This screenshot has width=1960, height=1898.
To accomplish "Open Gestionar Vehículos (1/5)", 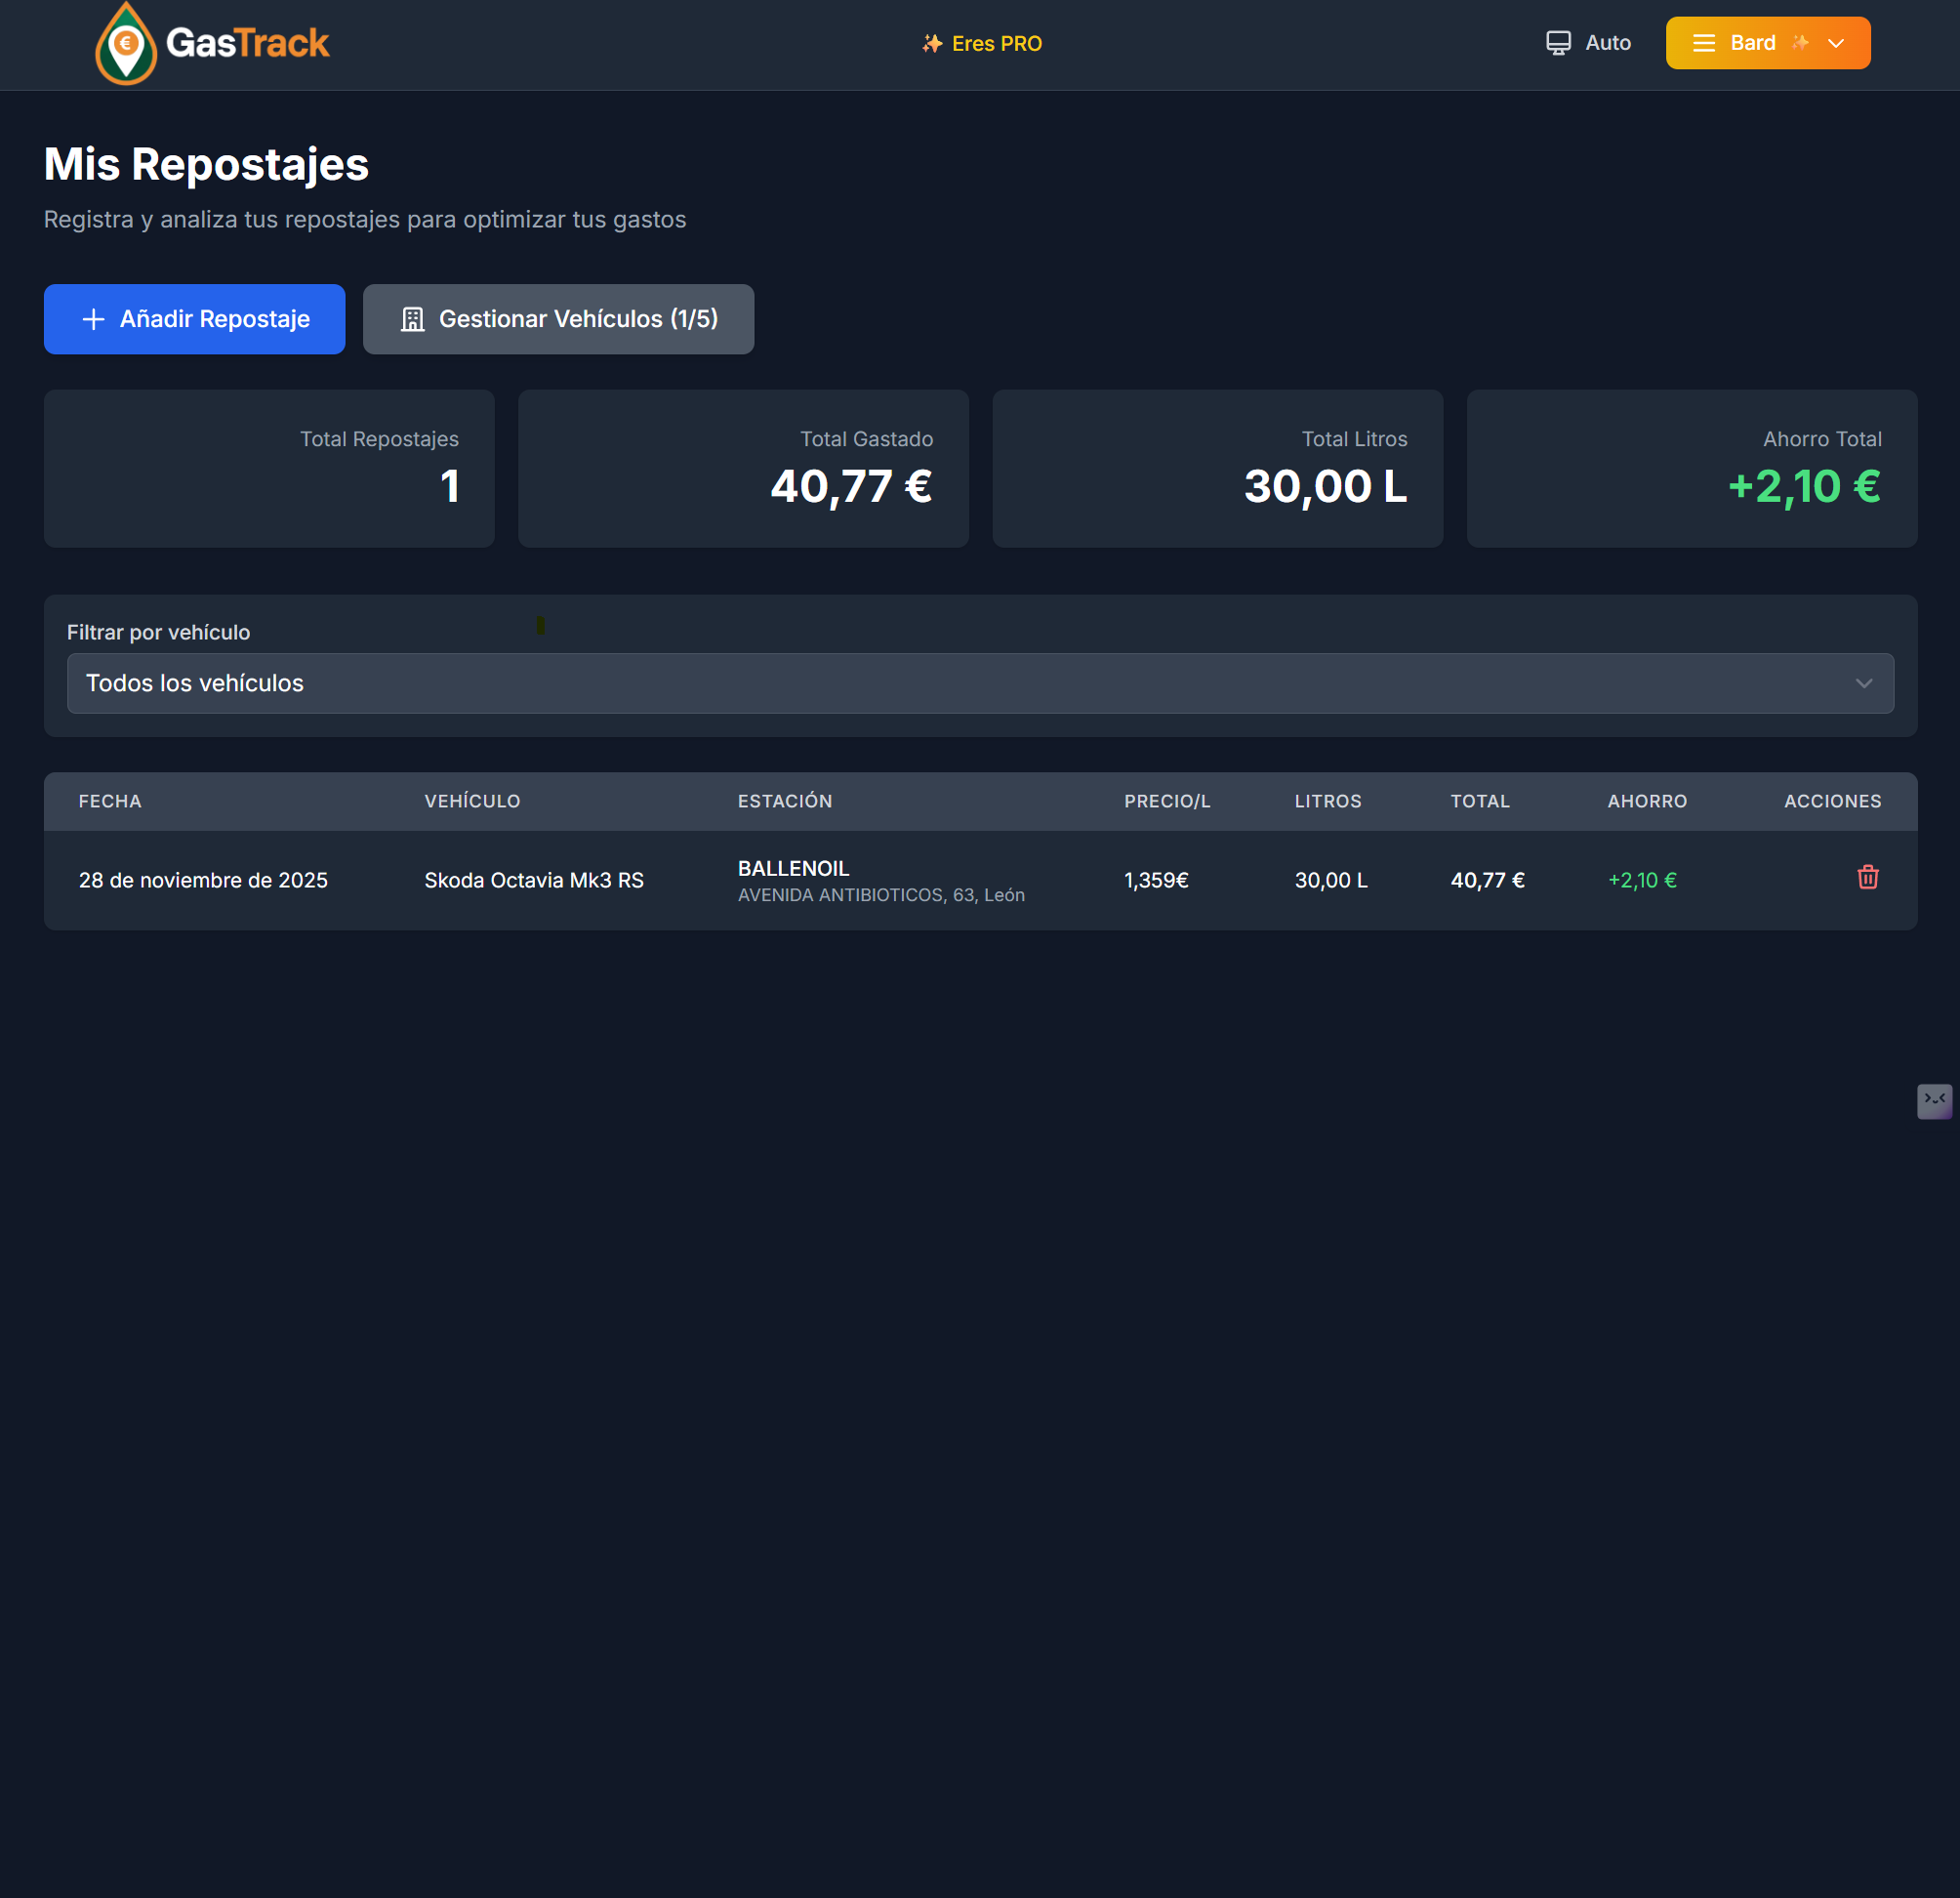I will coord(558,319).
